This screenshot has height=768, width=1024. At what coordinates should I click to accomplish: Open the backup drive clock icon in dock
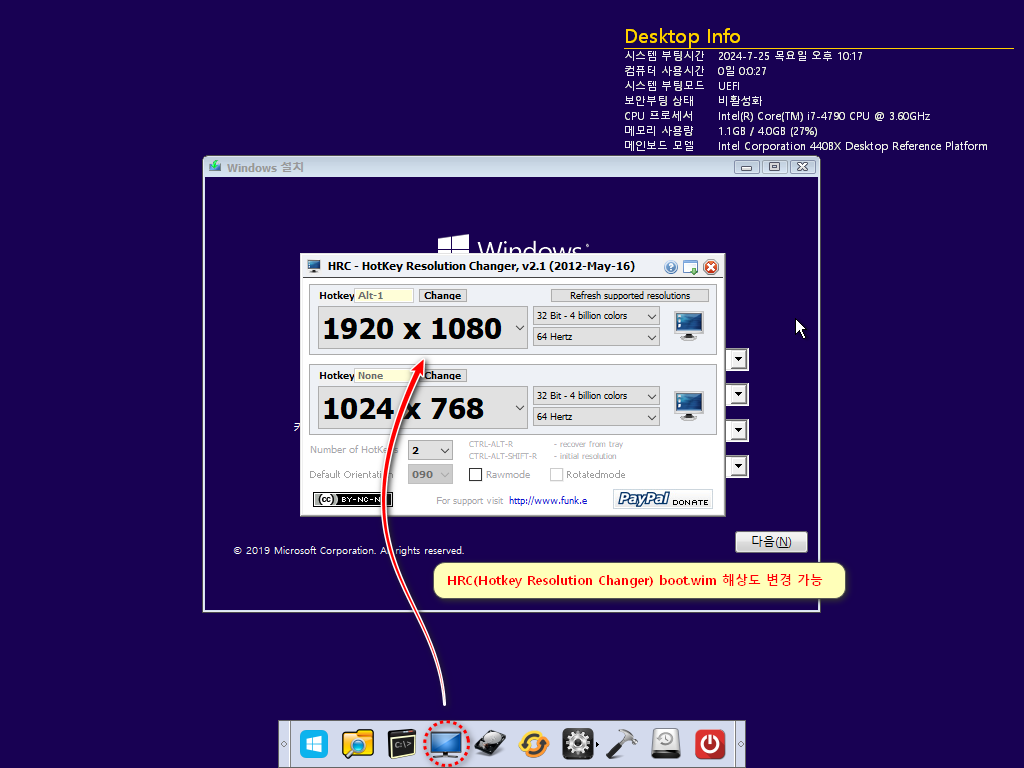(x=665, y=744)
